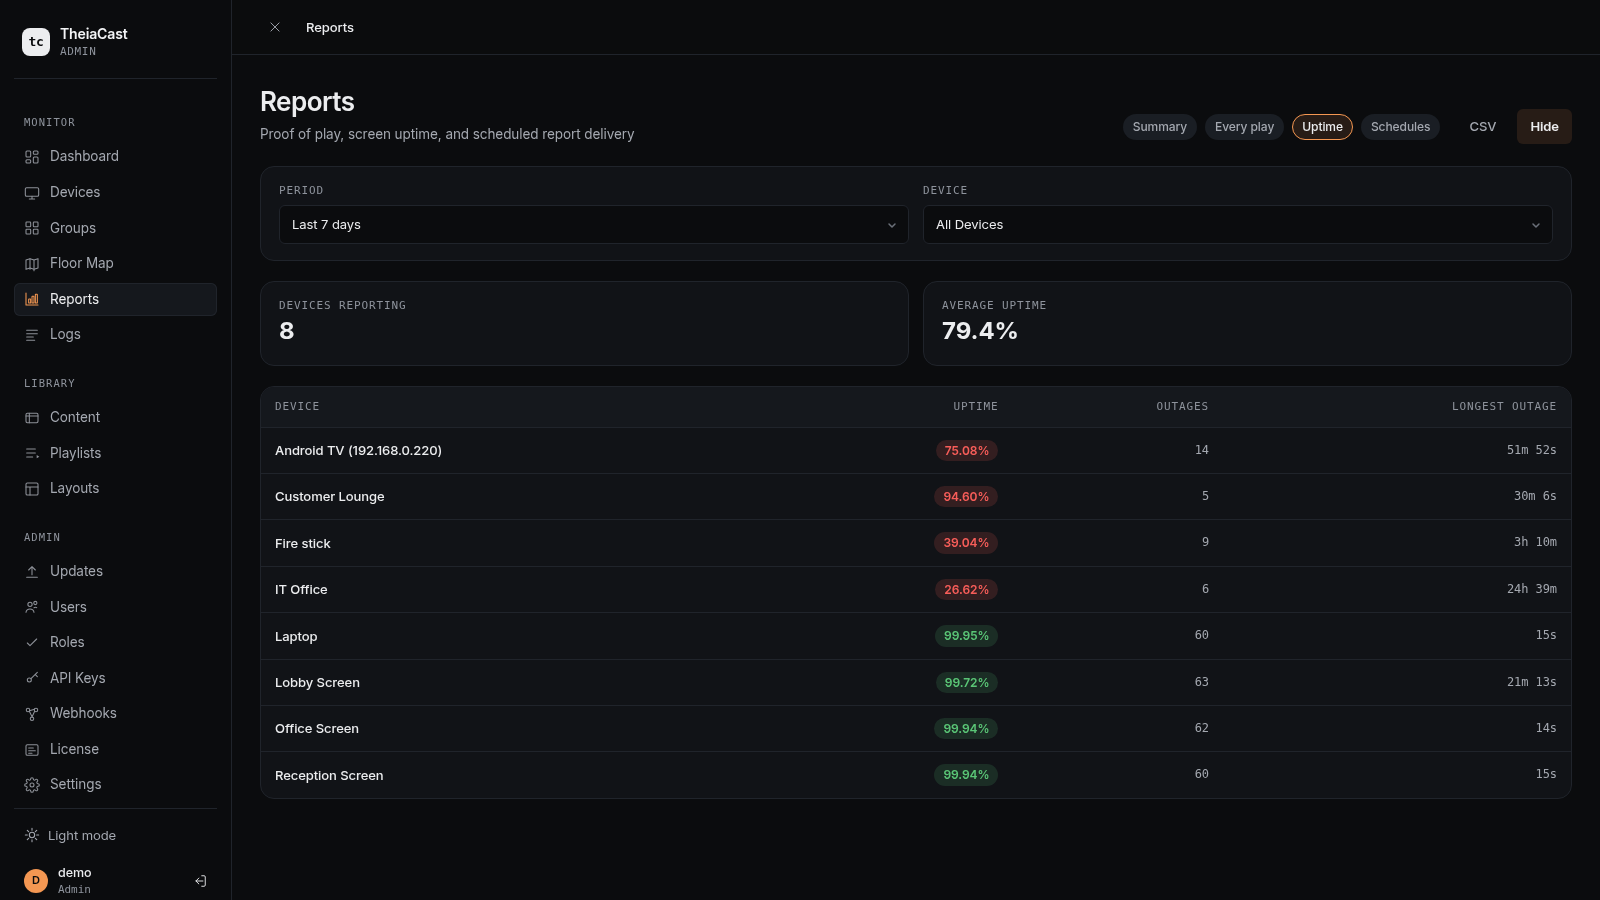
Task: Click the 26.62% uptime badge for IT Office
Action: click(966, 590)
